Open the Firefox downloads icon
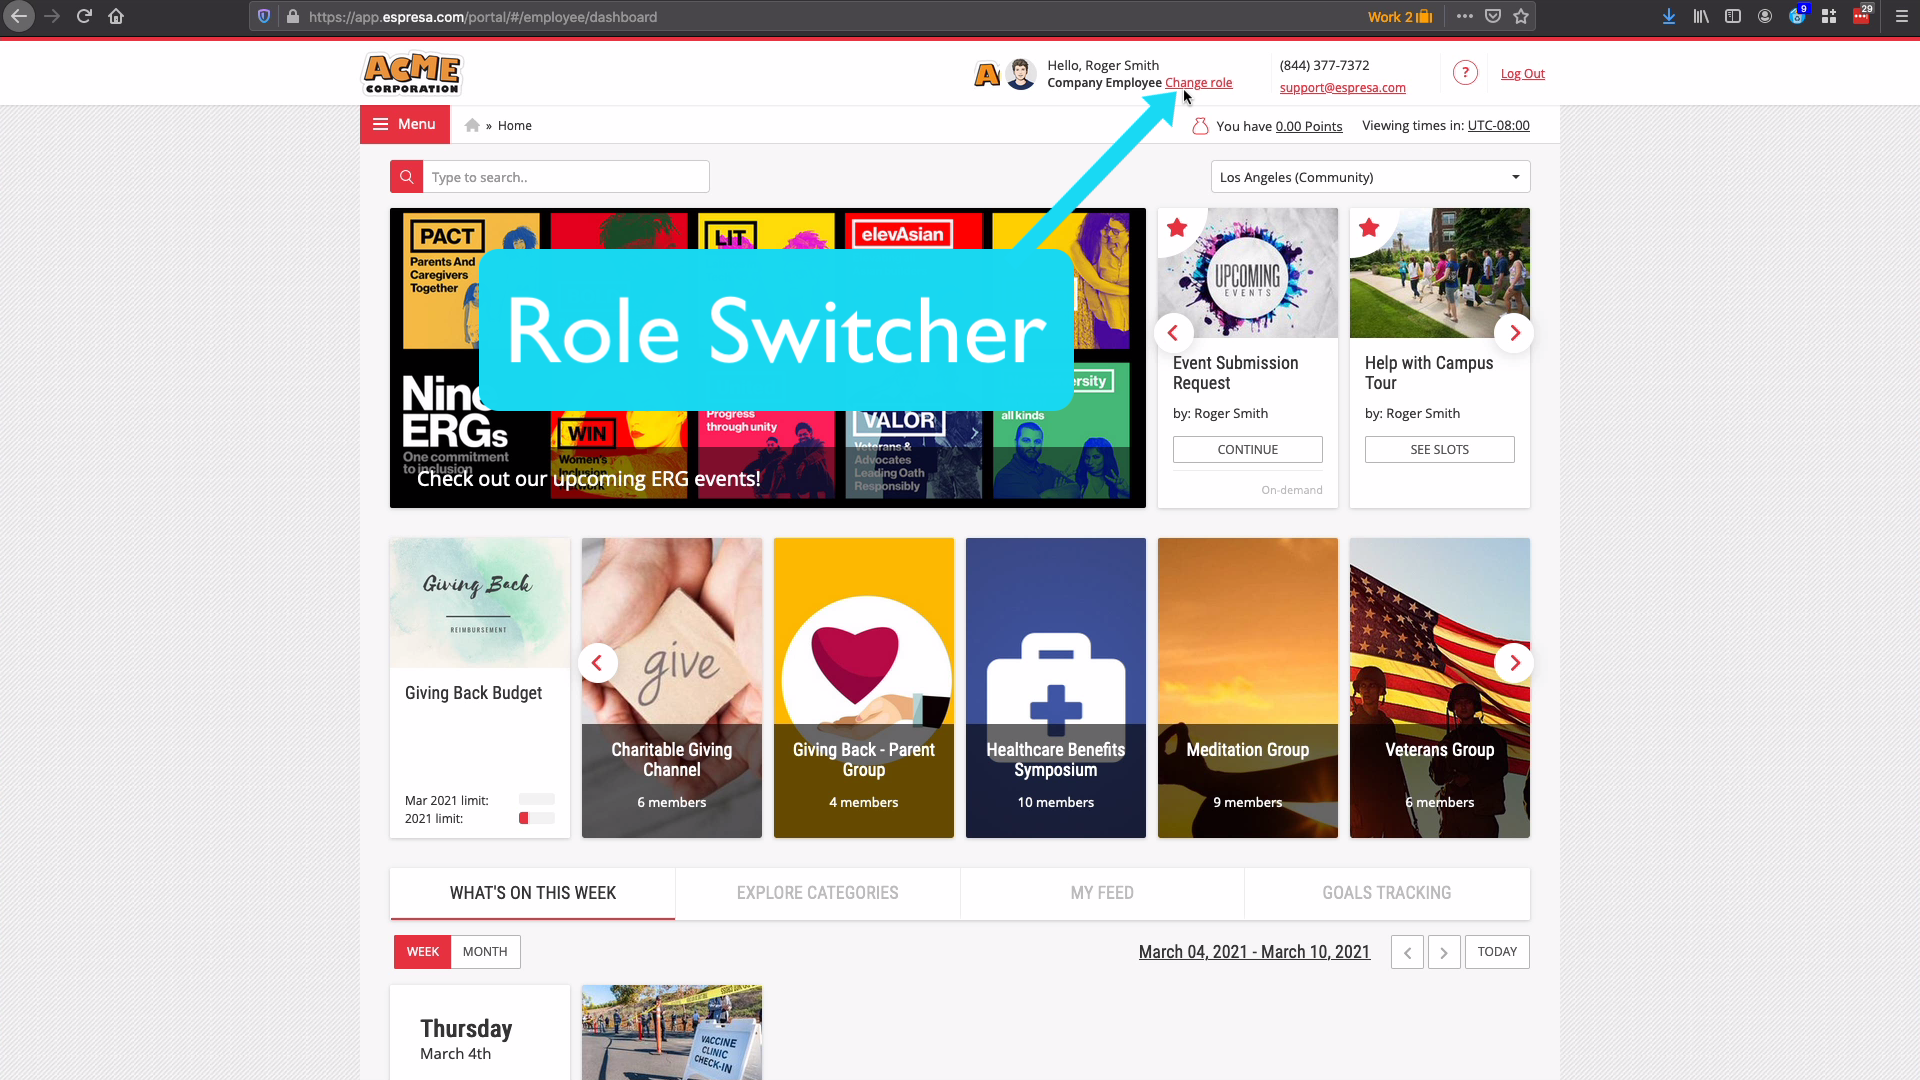 tap(1668, 17)
